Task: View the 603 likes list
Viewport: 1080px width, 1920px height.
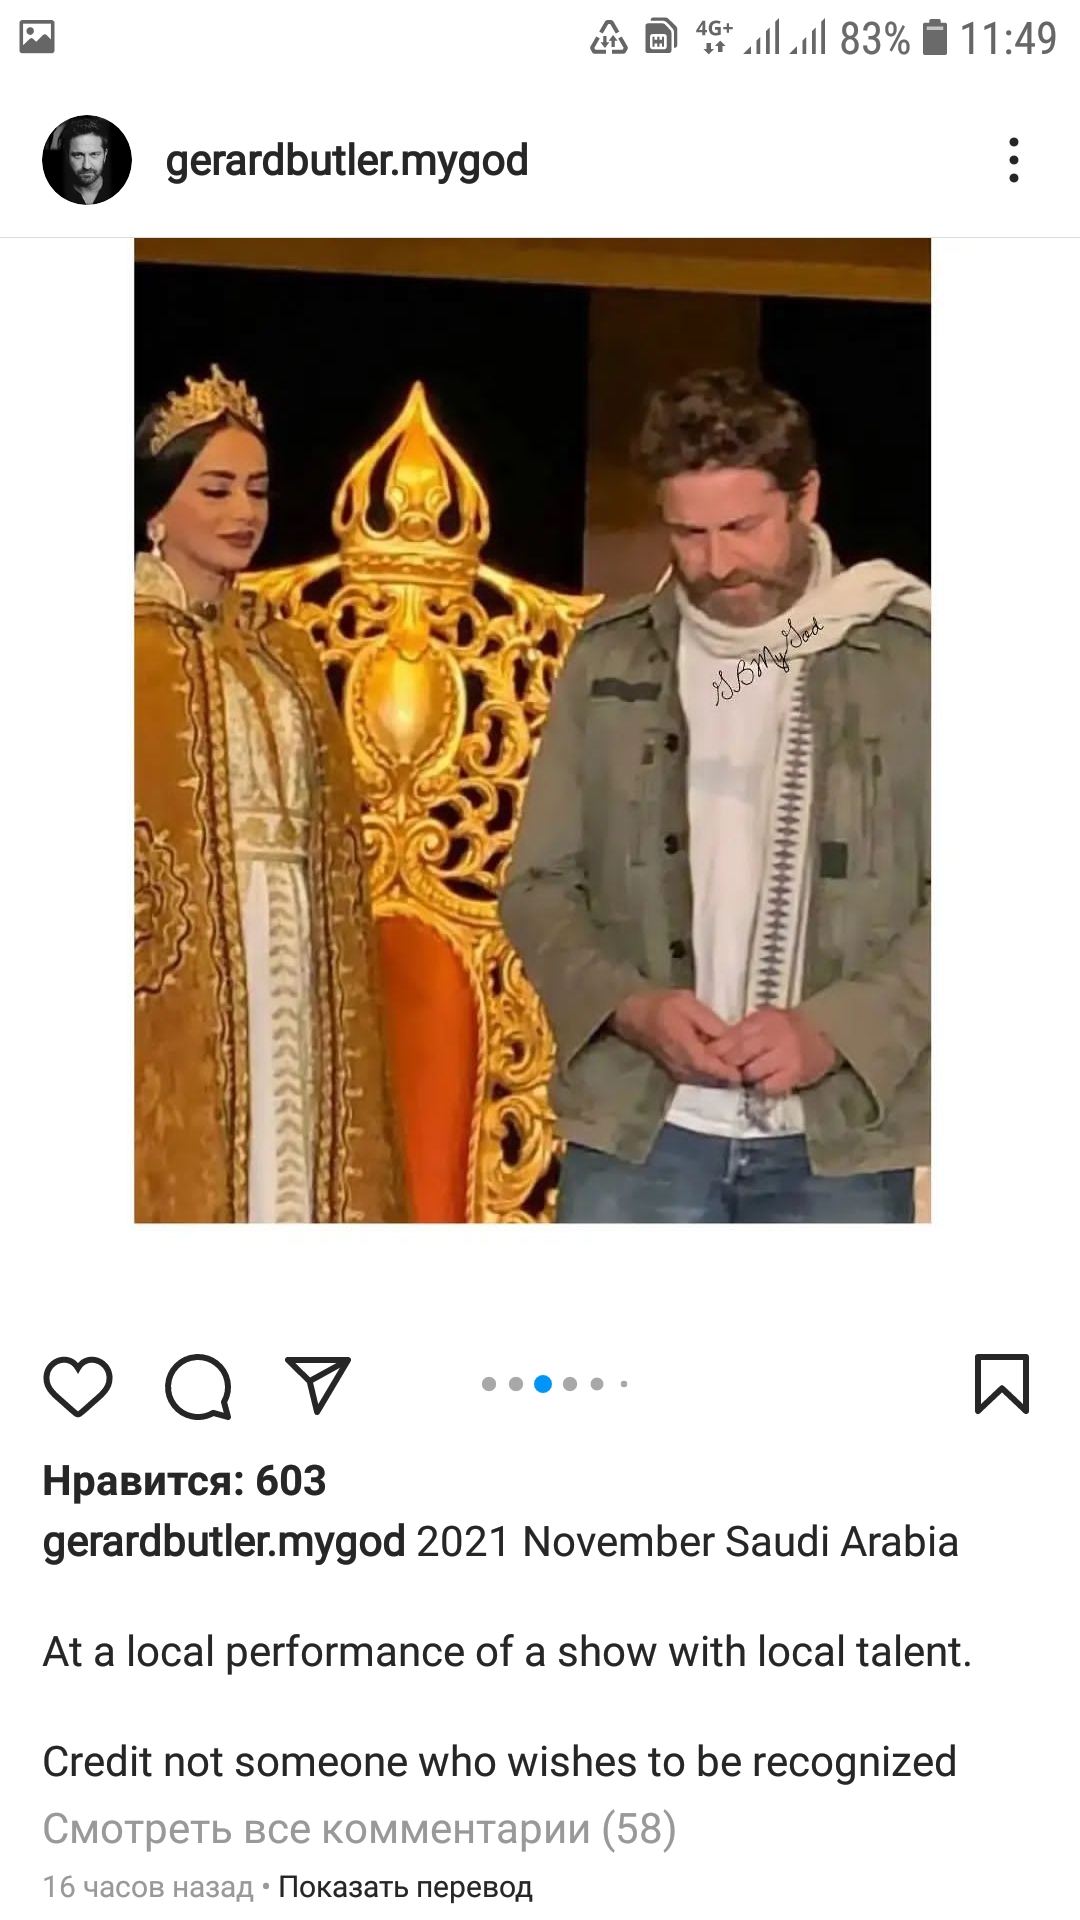Action: tap(184, 1481)
